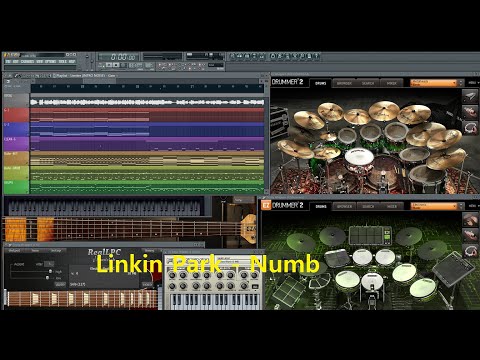
Task: Select the bottom green playlist track header
Action: pos(16,187)
